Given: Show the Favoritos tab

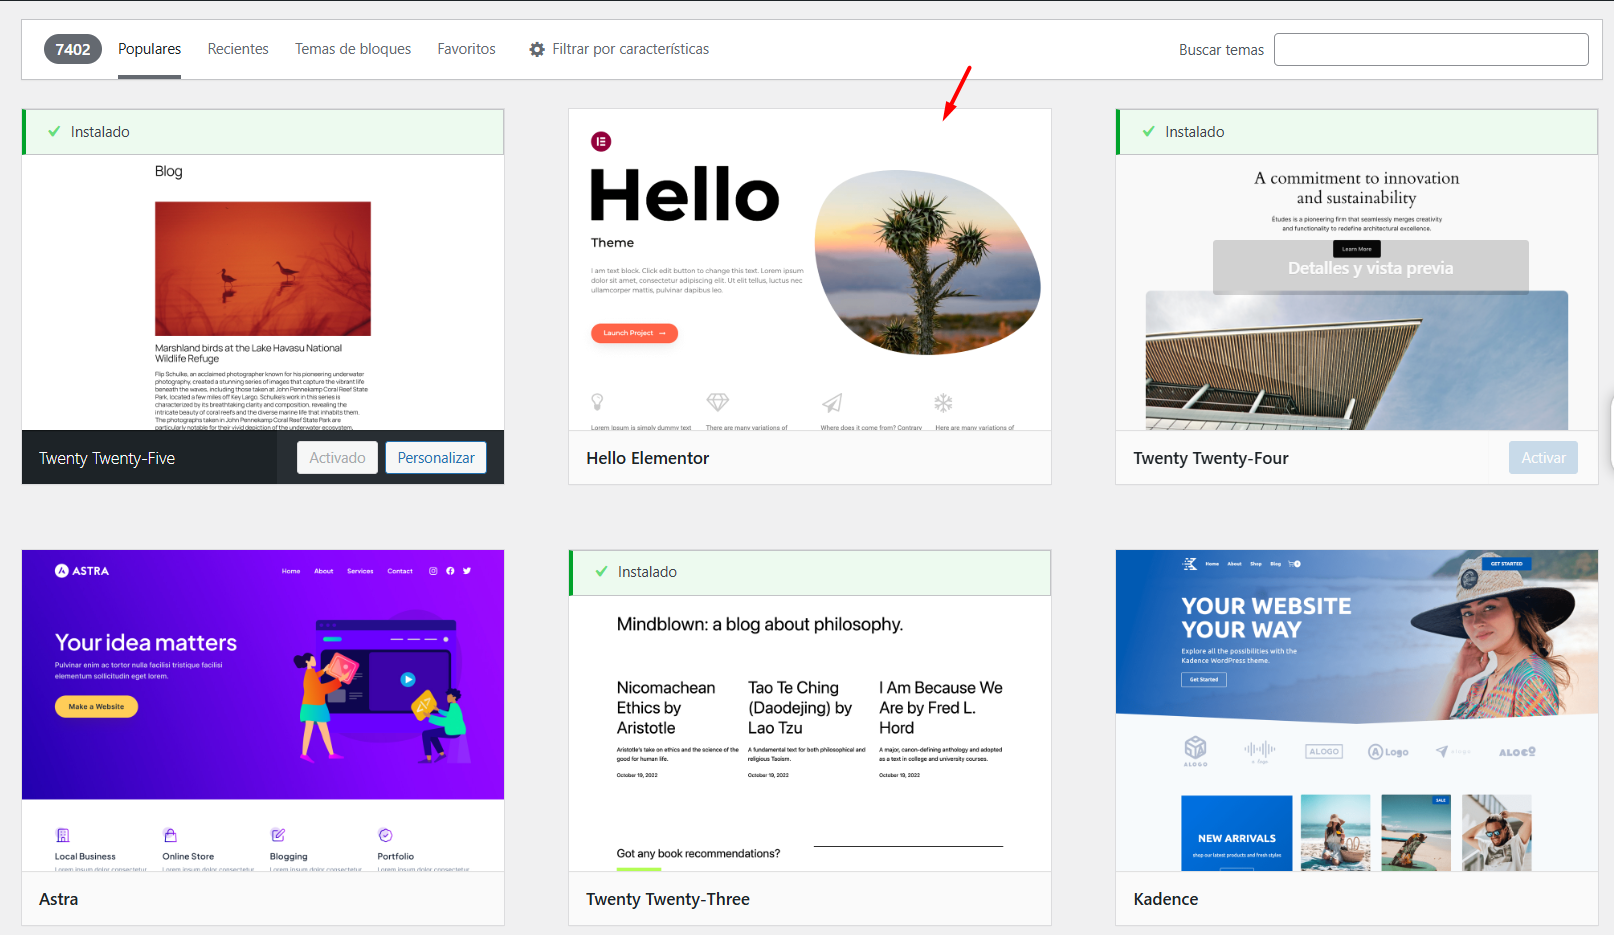Looking at the screenshot, I should click(x=466, y=49).
